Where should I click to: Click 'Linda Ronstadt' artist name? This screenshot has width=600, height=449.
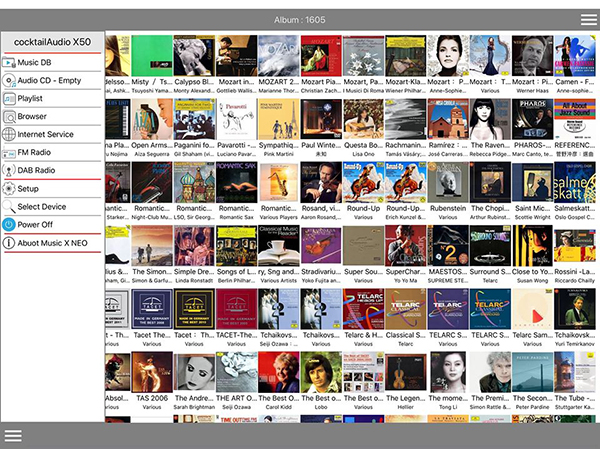click(194, 281)
